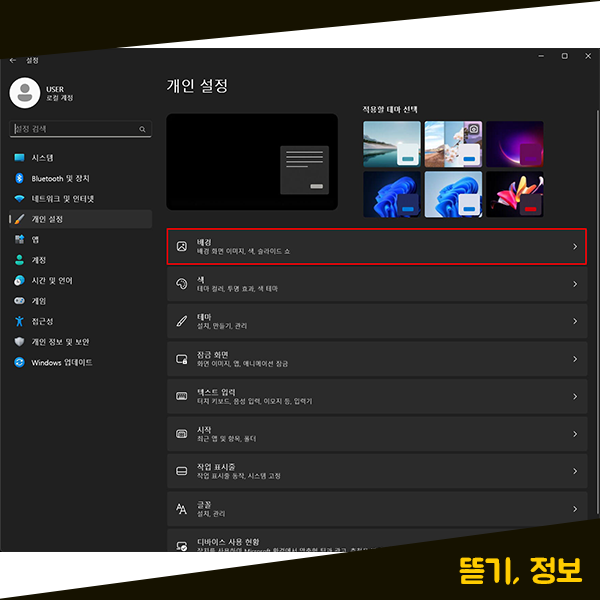This screenshot has height=600, width=600.
Task: Click the 색 palette icon
Action: coord(182,284)
